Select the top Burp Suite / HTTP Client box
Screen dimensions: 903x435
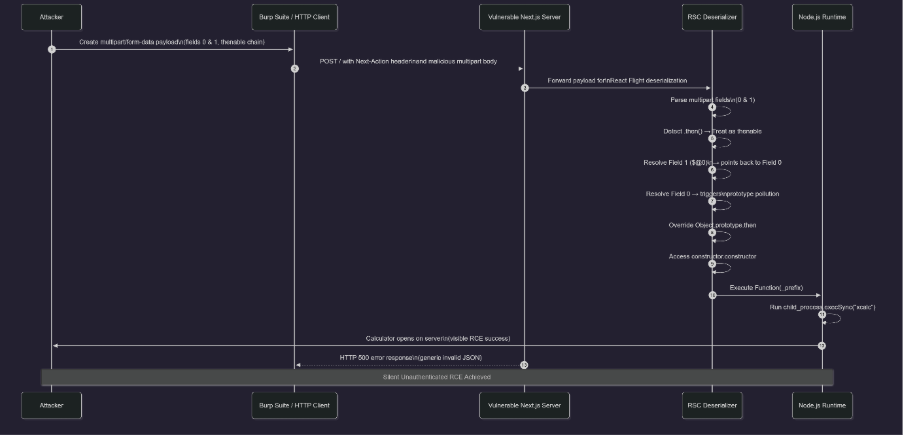click(294, 17)
